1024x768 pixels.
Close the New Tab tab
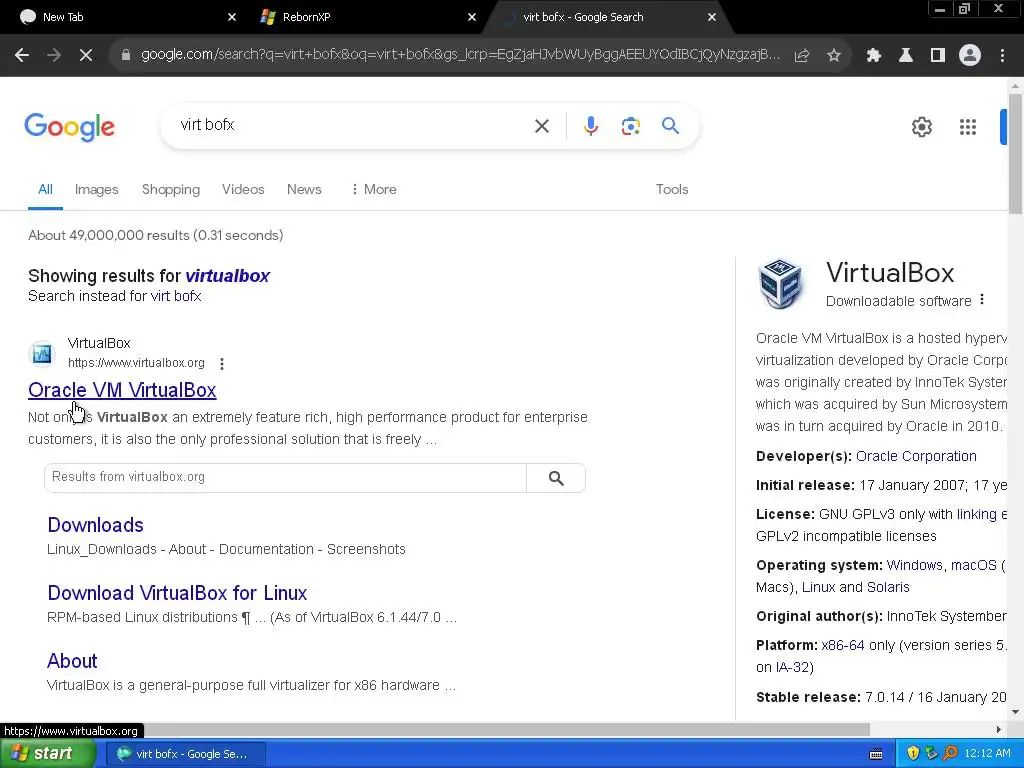coord(231,17)
